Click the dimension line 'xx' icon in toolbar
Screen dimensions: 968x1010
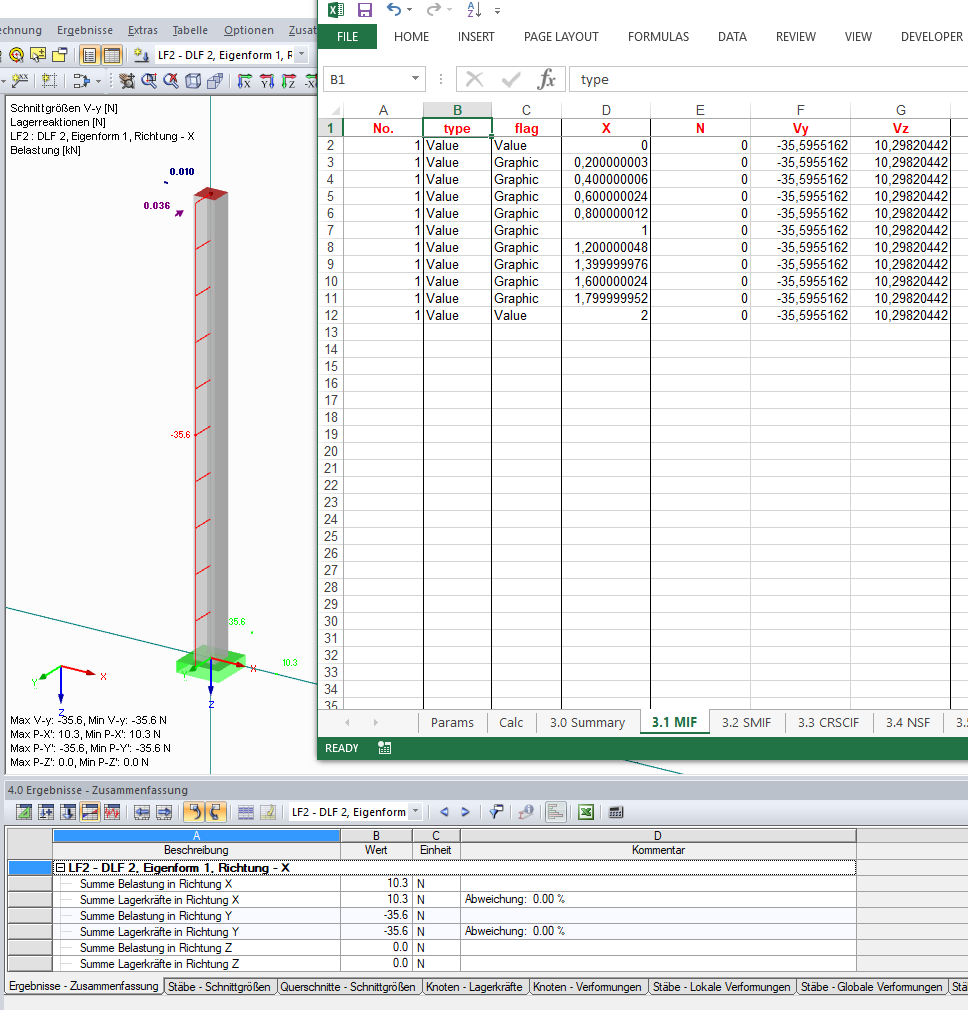click(20, 81)
